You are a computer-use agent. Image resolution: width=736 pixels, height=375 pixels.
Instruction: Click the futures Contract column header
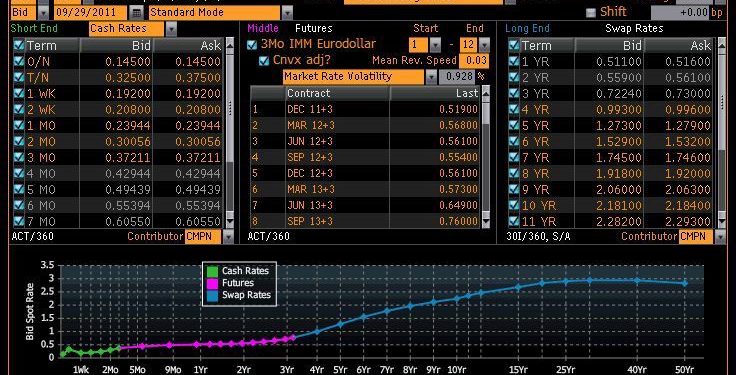tap(337, 93)
